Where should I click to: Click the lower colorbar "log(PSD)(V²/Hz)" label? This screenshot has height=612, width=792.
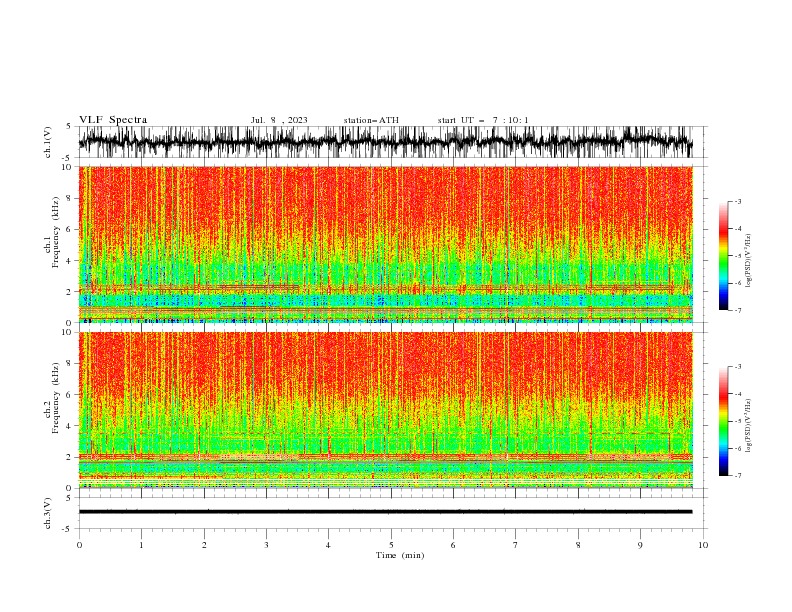pyautogui.click(x=749, y=425)
